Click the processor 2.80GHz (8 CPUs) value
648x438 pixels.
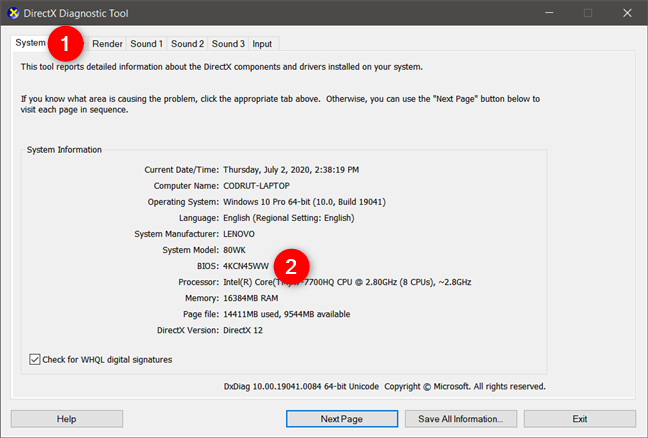pyautogui.click(x=347, y=282)
